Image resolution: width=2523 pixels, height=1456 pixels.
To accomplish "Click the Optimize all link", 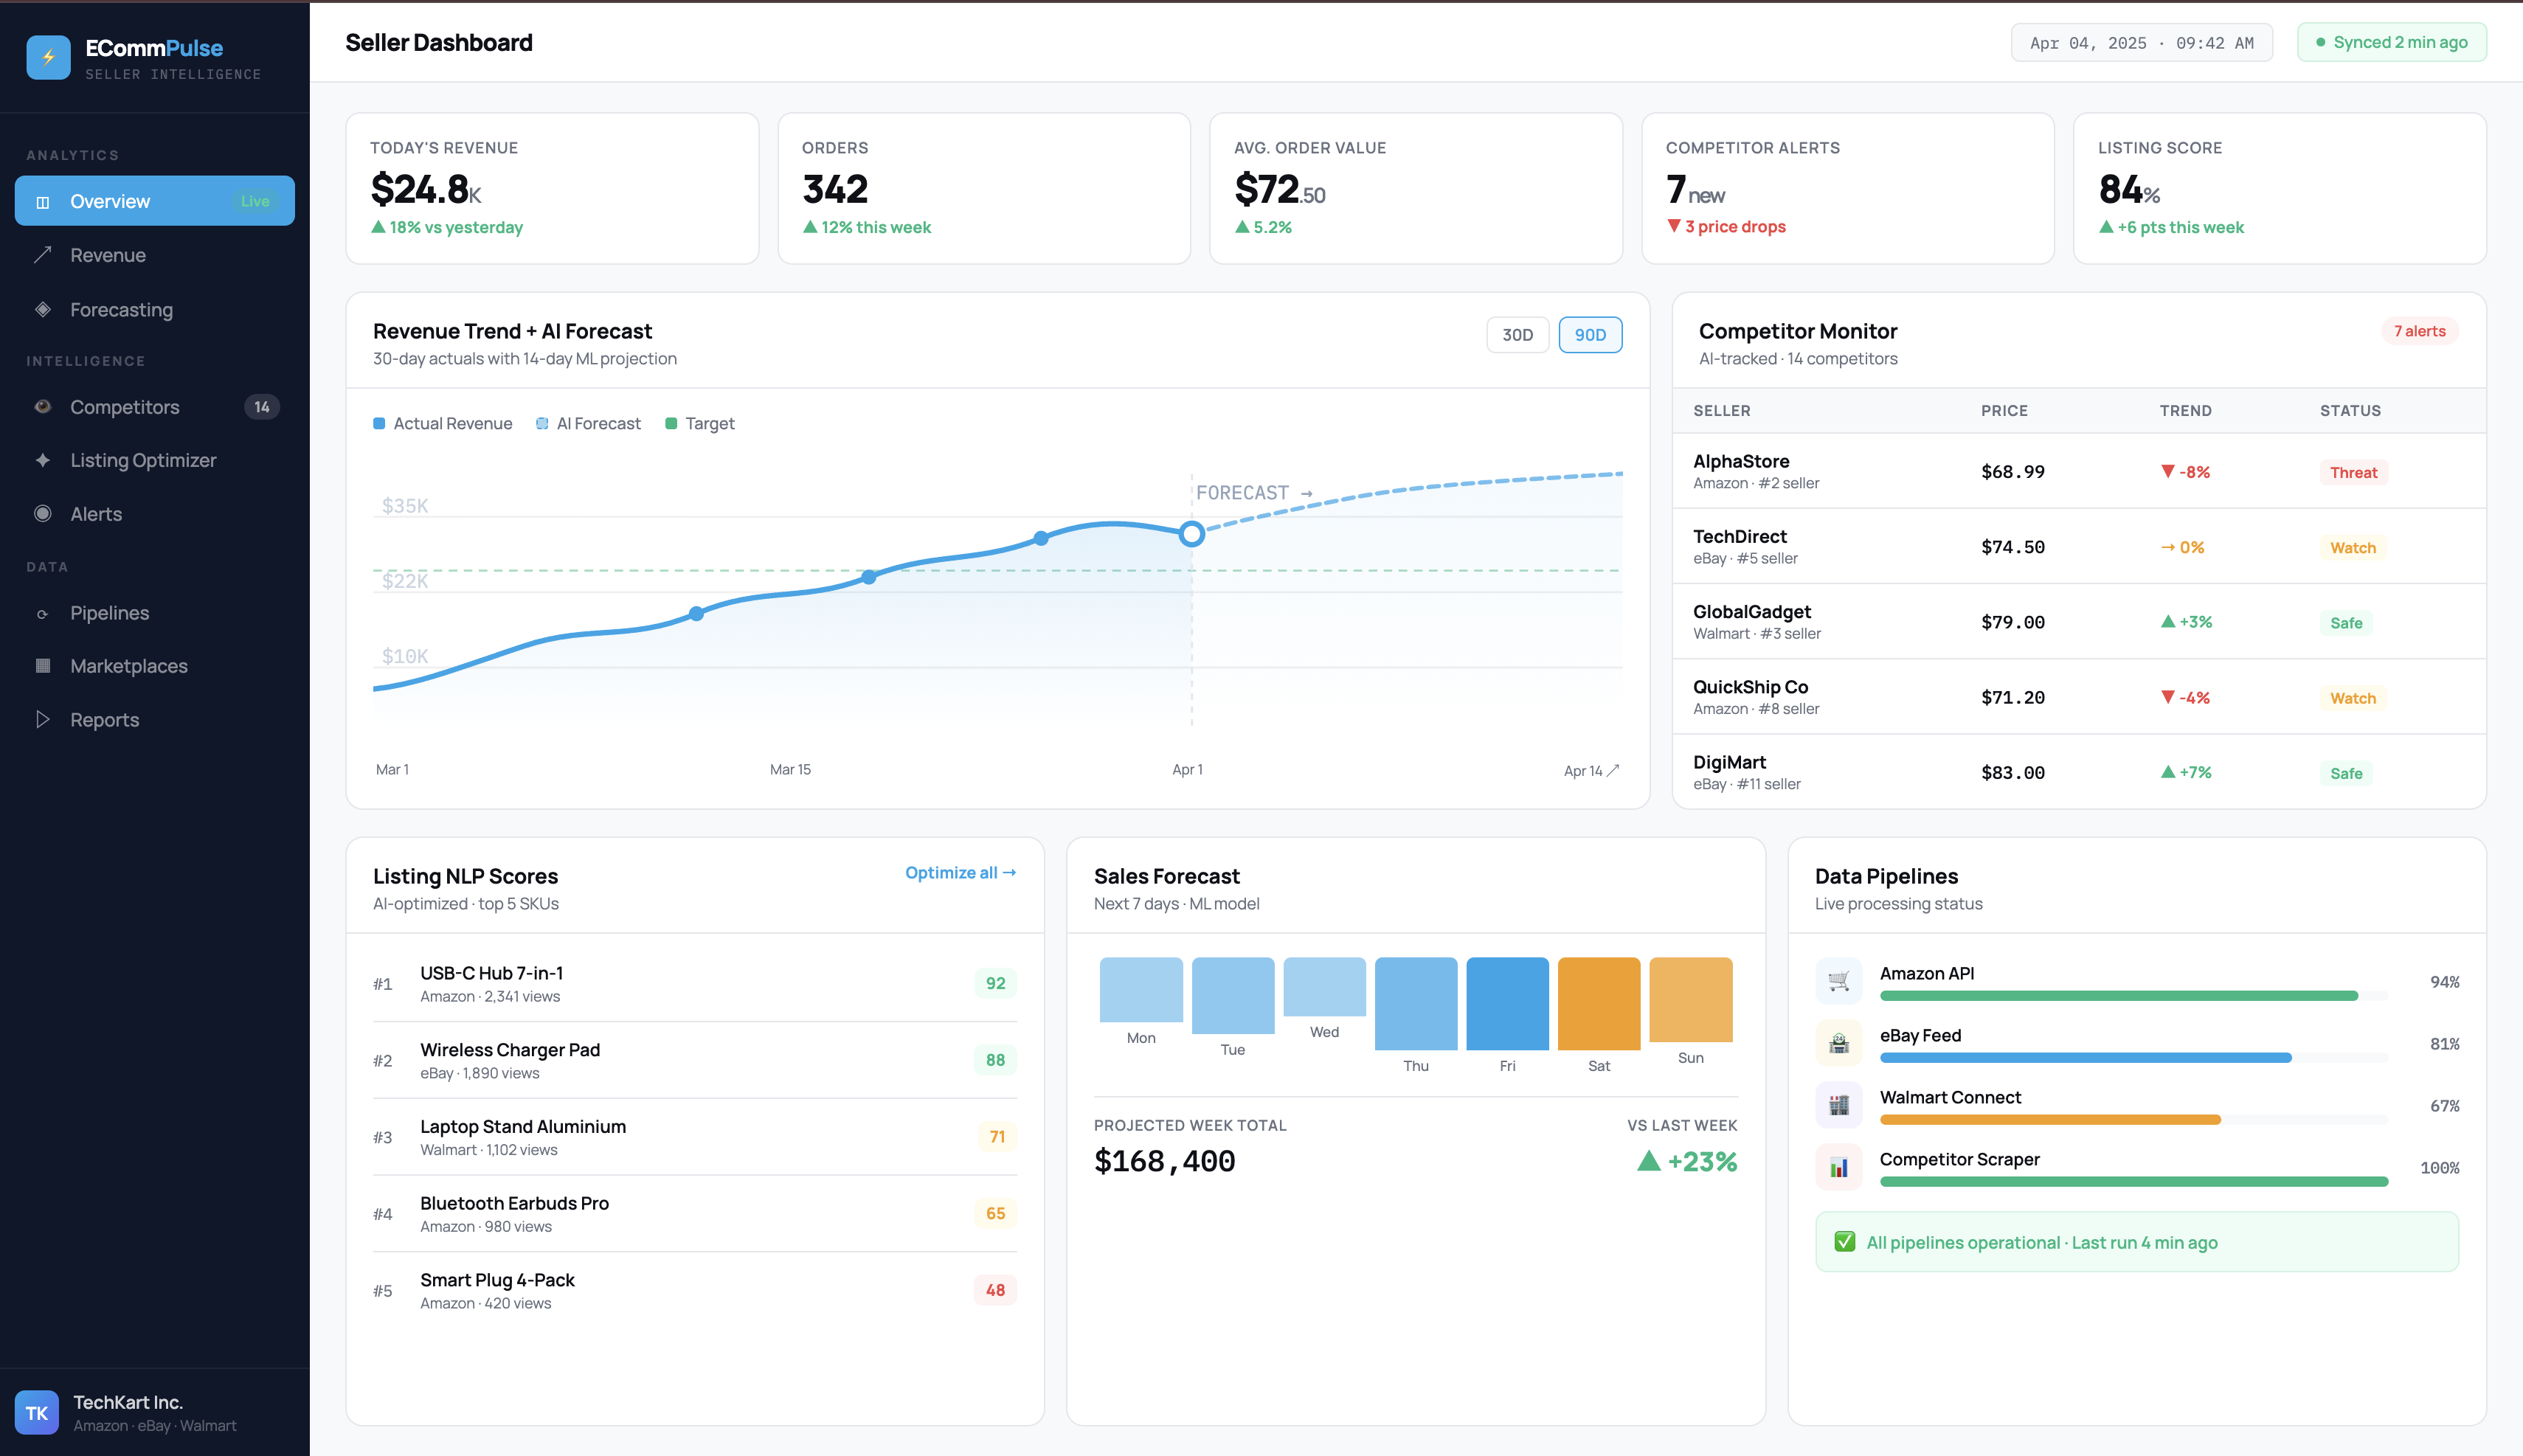I will (x=959, y=872).
